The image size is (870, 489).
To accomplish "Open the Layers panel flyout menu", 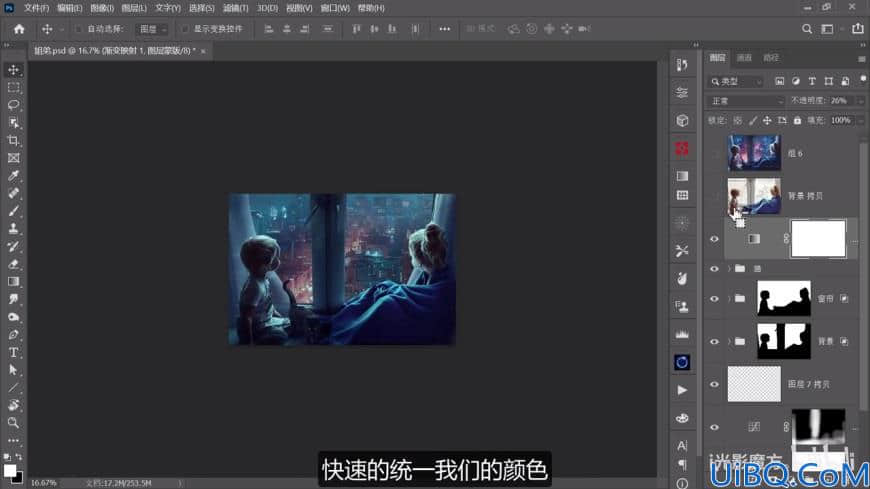I will [x=862, y=58].
